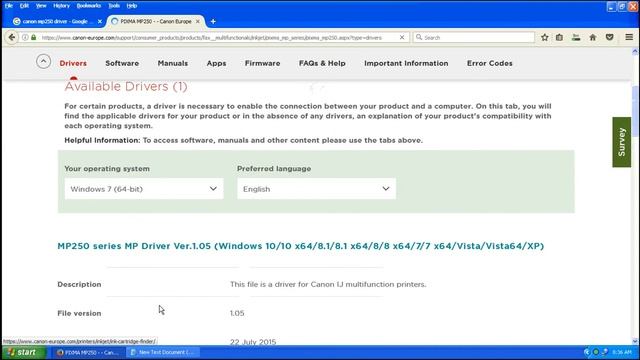Click the secure padlock icon

click(x=34, y=38)
